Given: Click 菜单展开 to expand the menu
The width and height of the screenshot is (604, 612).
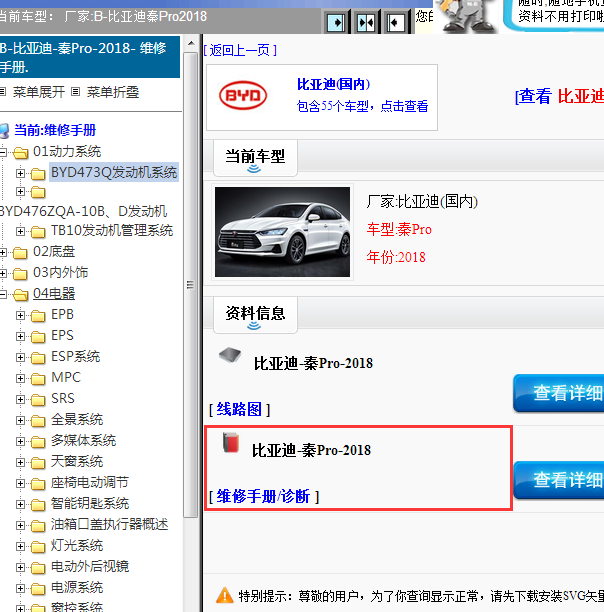Looking at the screenshot, I should coord(39,93).
